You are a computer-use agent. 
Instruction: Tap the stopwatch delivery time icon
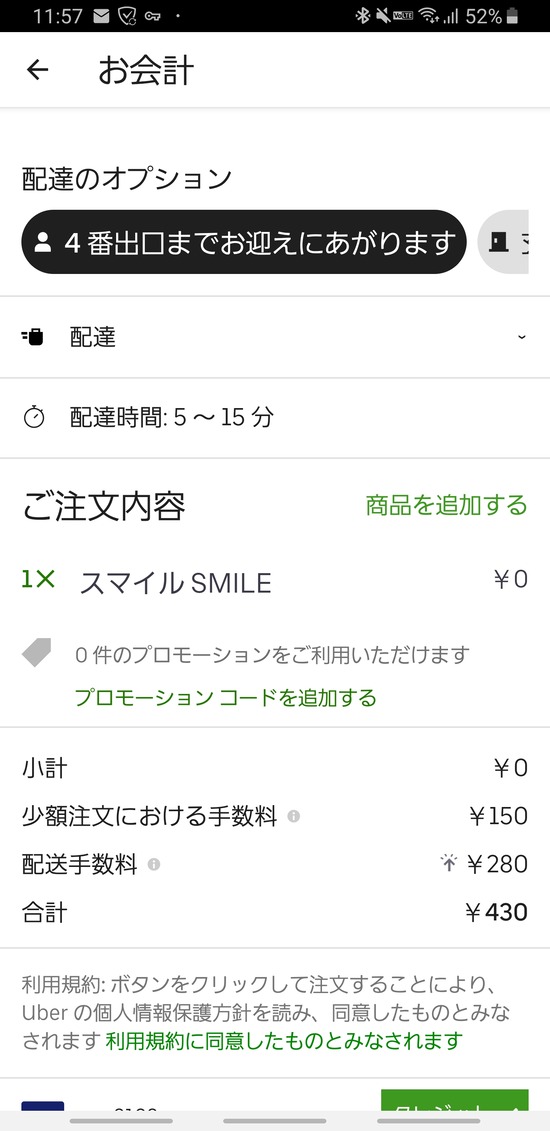(34, 417)
